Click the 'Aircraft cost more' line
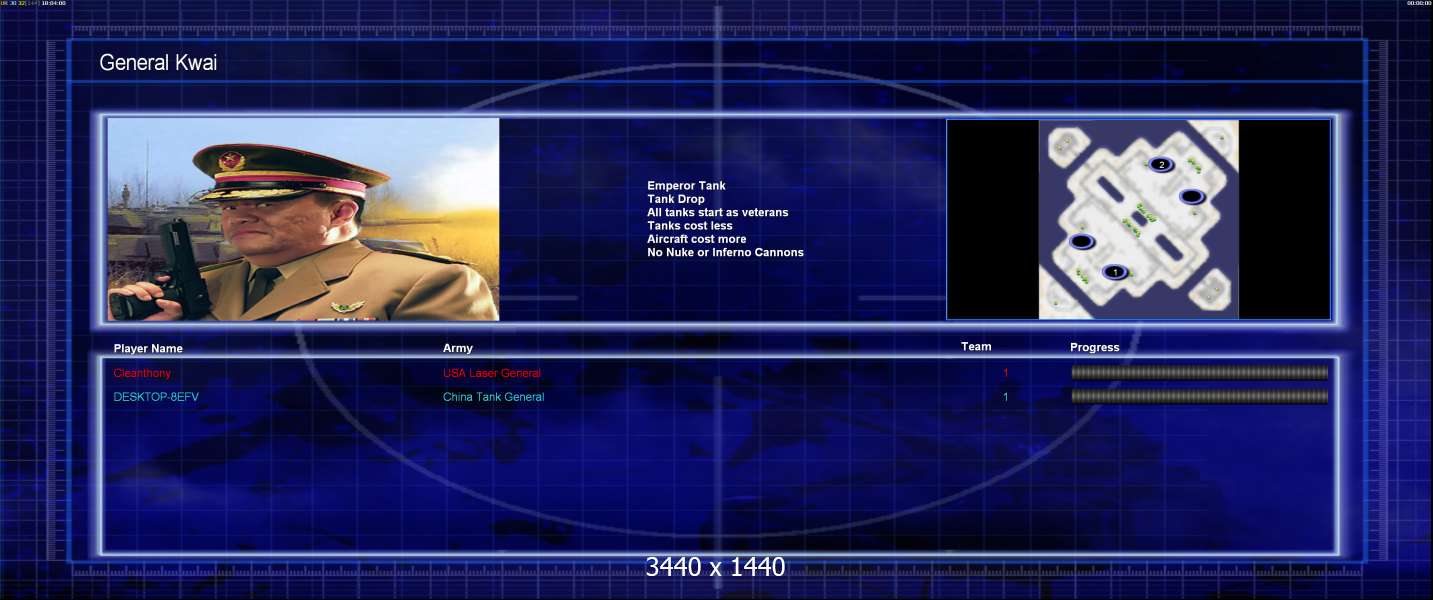 [x=697, y=239]
